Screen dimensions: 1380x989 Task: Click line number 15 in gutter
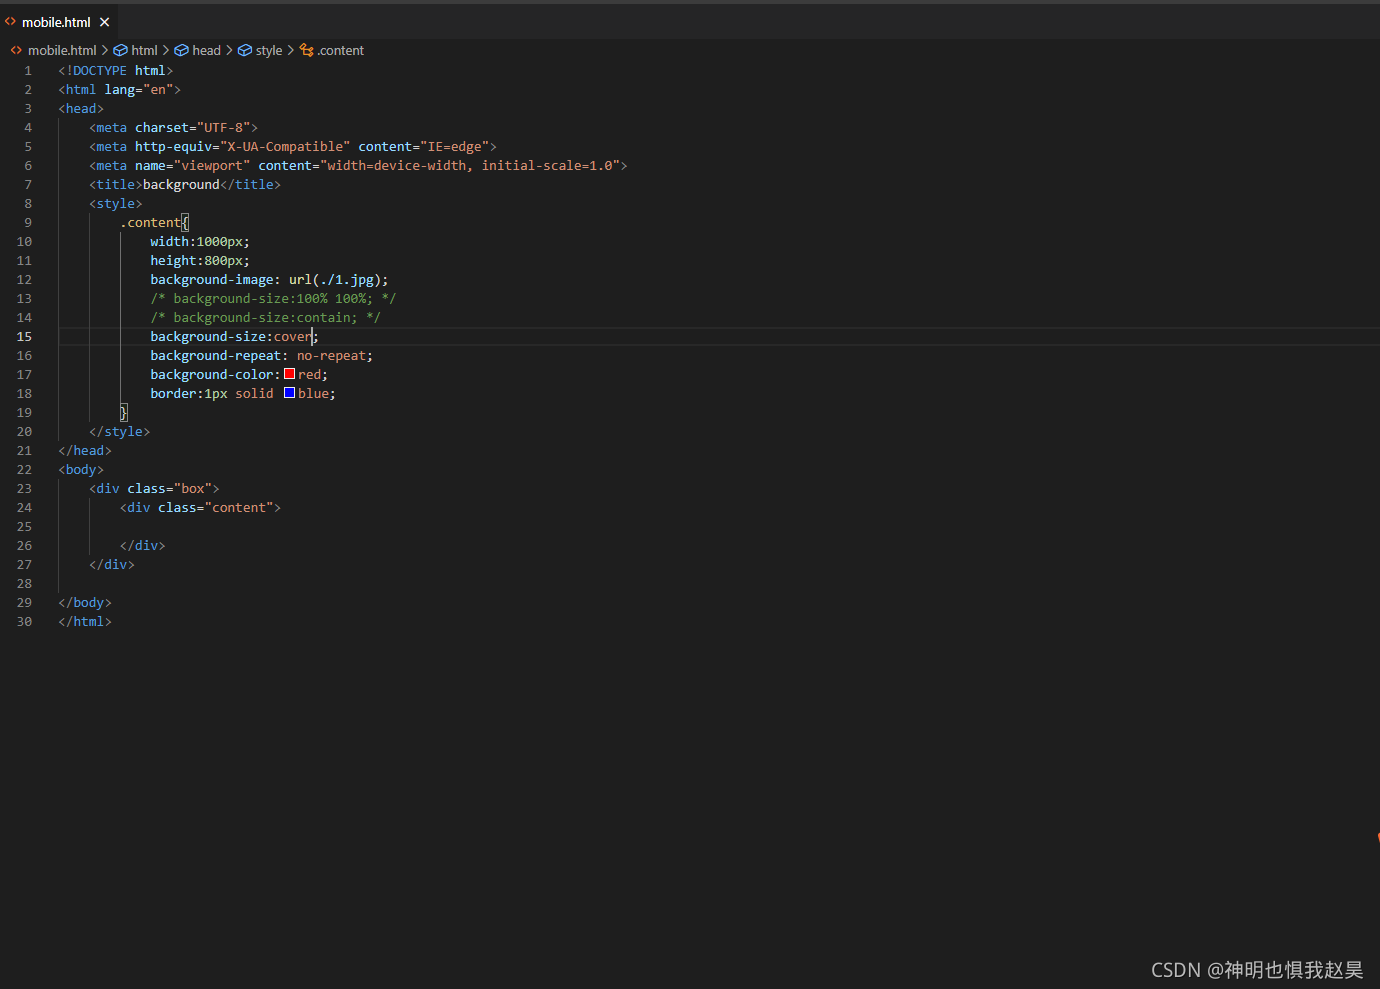pos(24,337)
